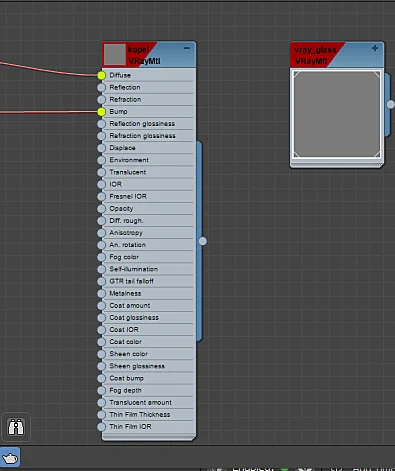Select the Self-illumination slot label
Image resolution: width=395 pixels, height=471 pixels.
134,269
